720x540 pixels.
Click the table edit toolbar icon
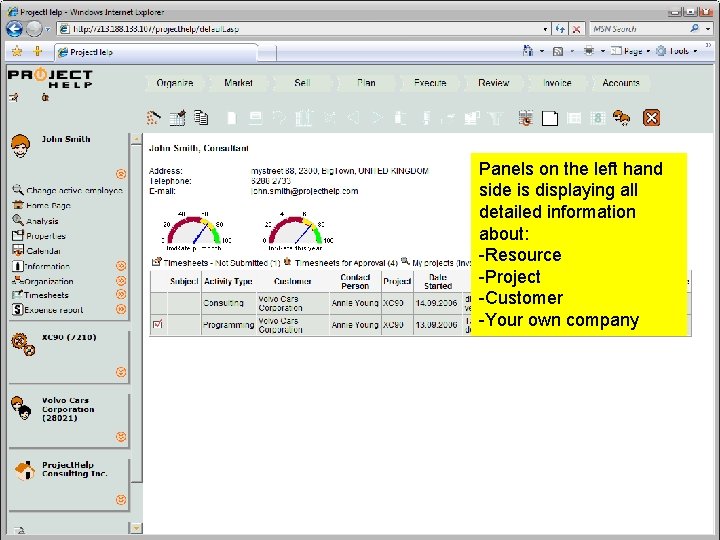pos(177,118)
